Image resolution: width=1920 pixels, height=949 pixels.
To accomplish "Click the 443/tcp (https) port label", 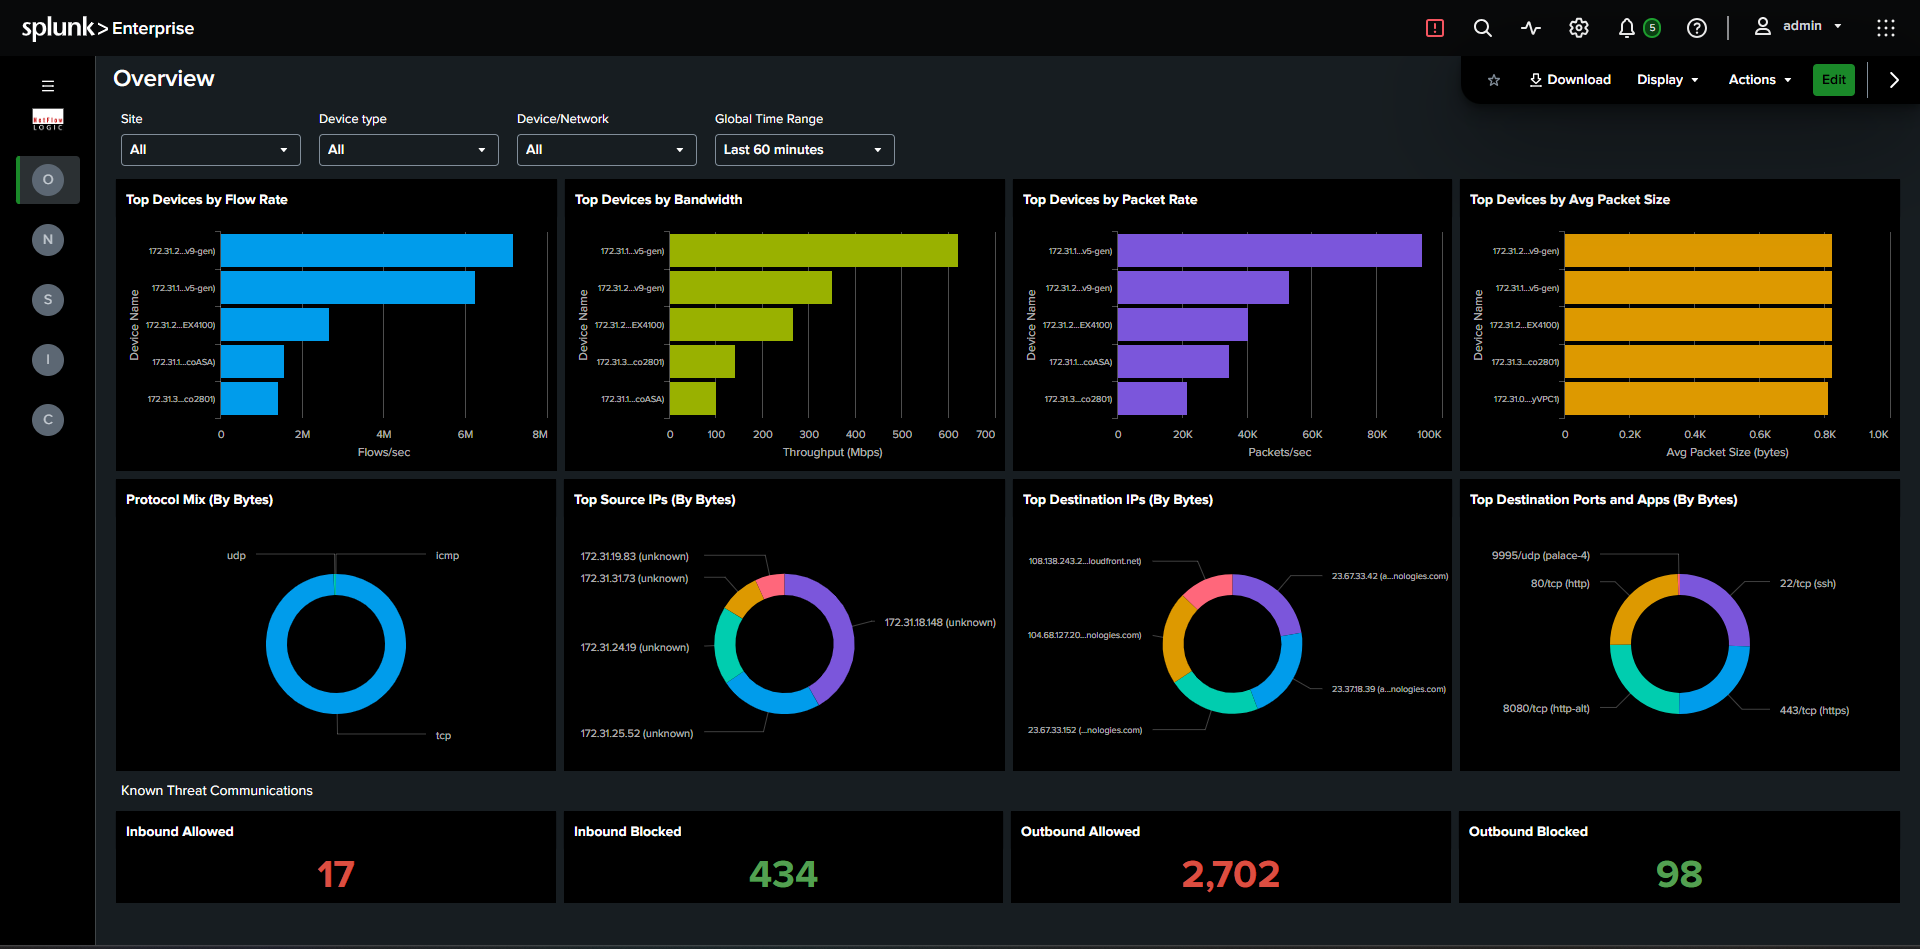I will point(1814,711).
